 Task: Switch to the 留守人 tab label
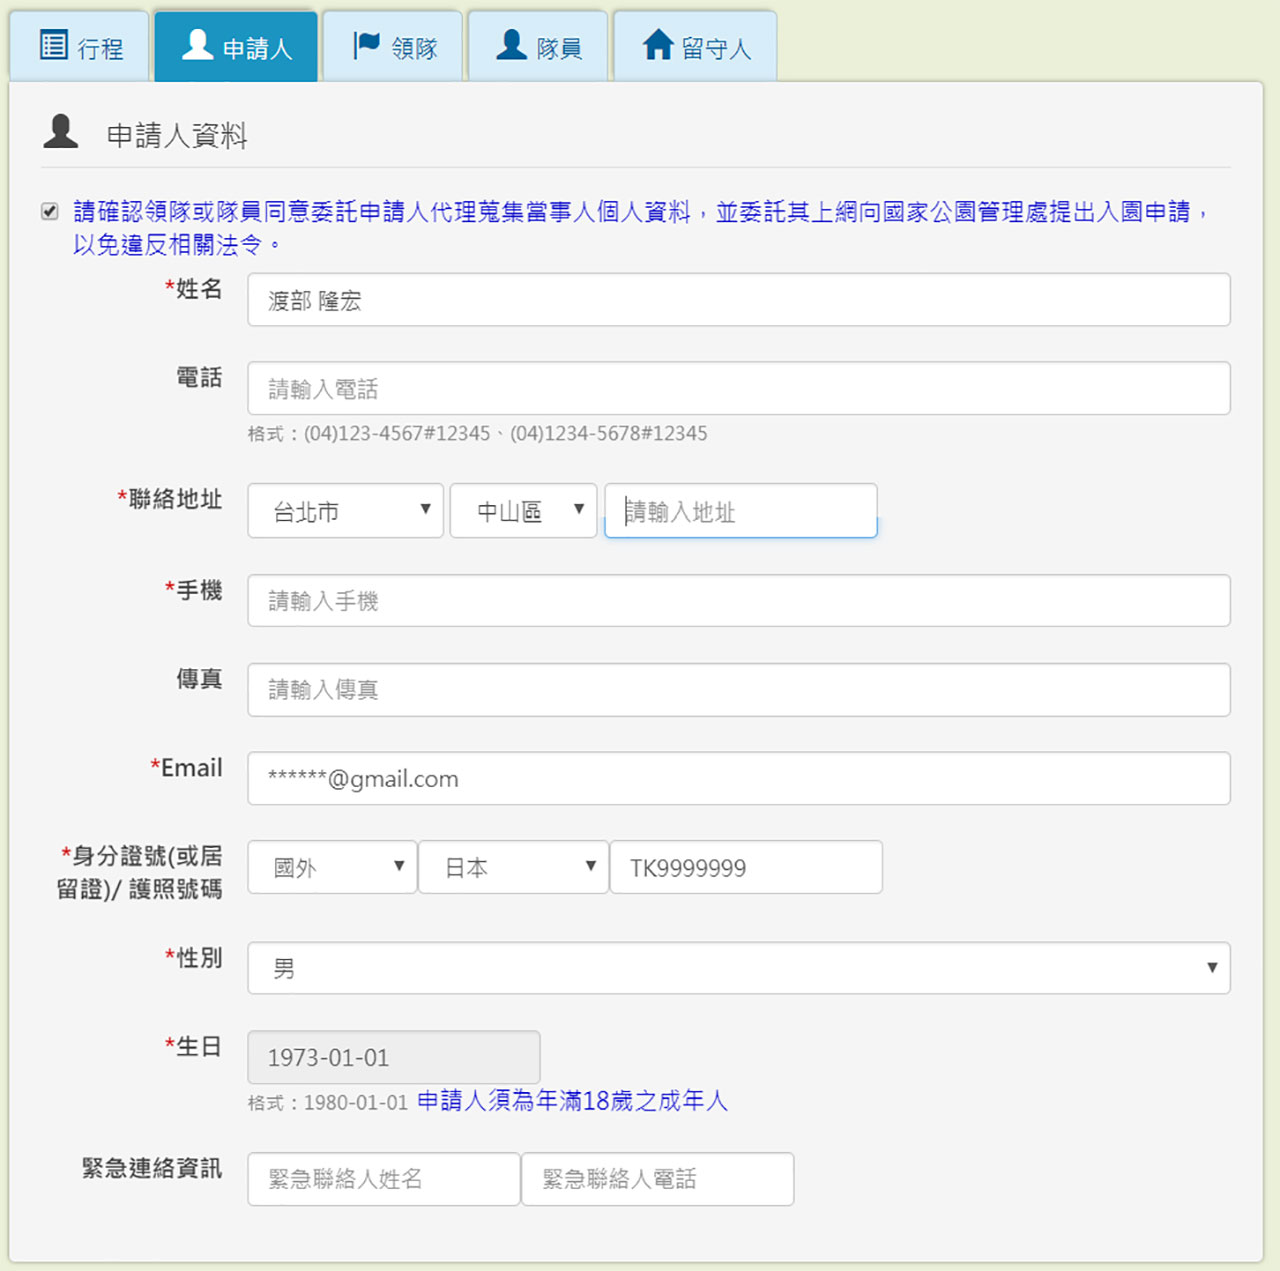[x=716, y=49]
